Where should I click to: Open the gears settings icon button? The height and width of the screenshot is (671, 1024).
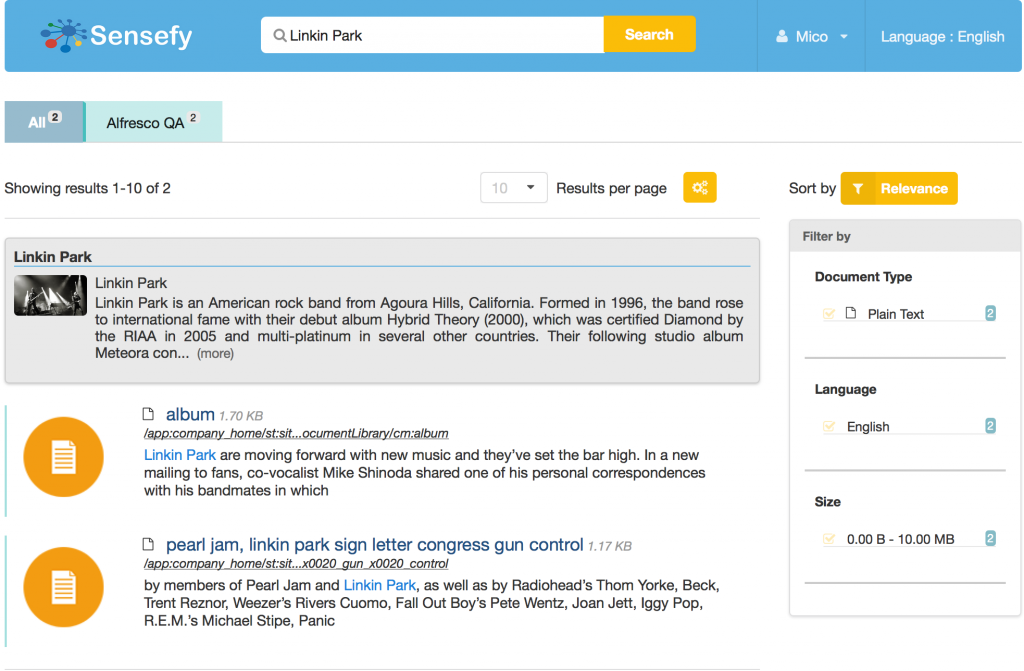[700, 188]
